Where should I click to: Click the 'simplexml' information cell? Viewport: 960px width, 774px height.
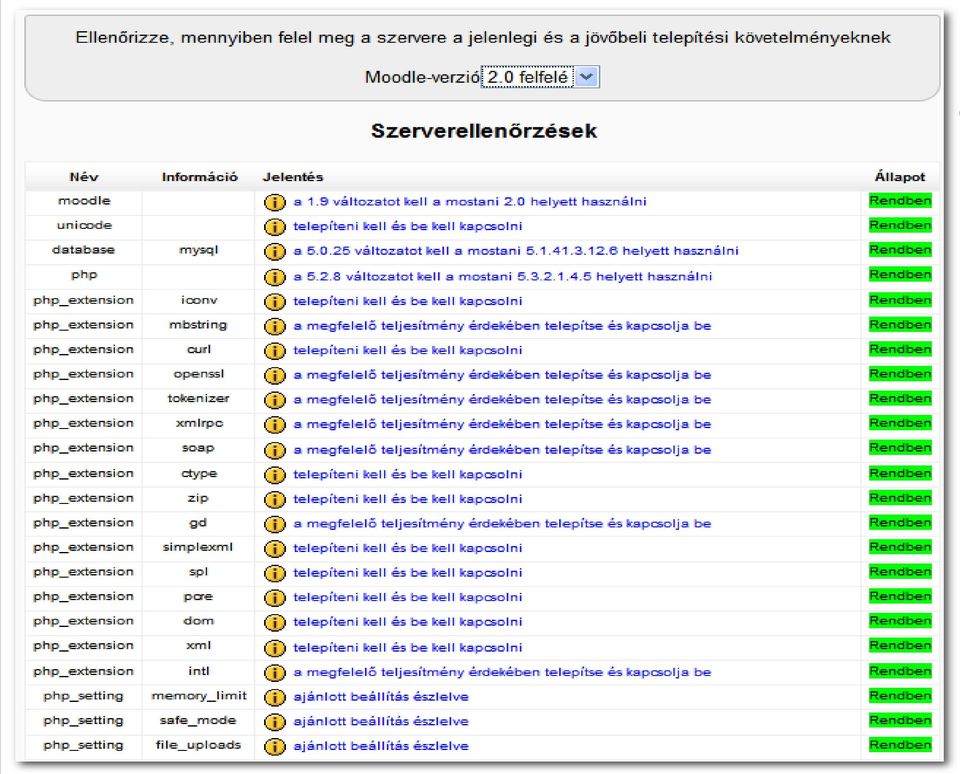tap(198, 547)
